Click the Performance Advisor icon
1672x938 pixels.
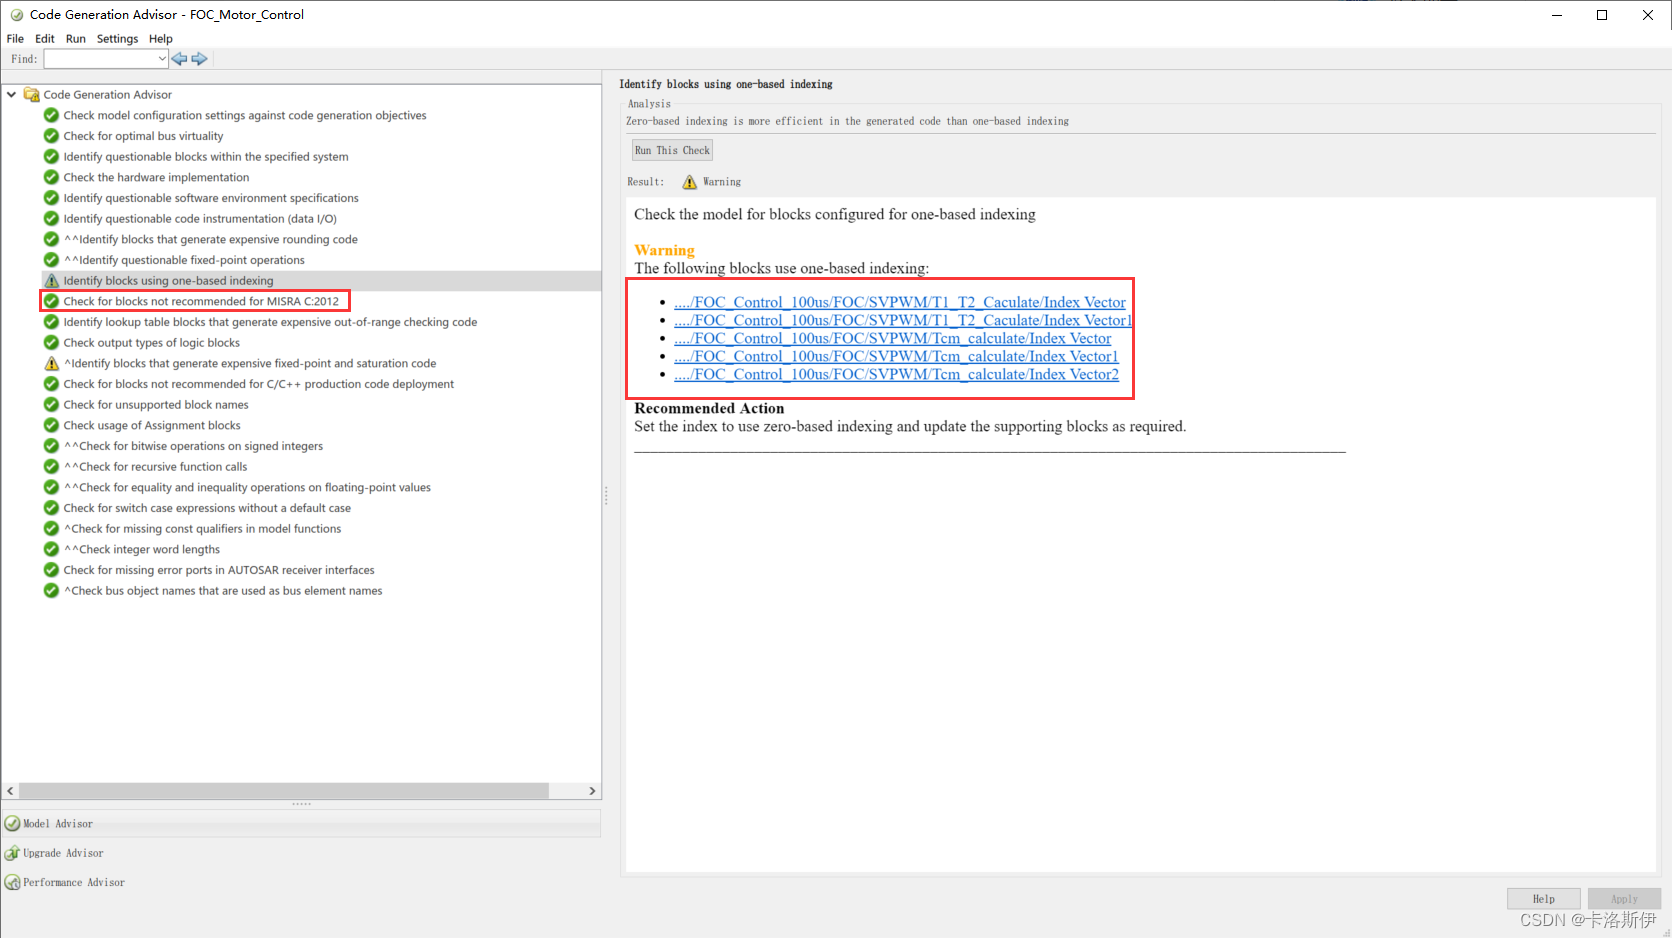click(x=13, y=882)
